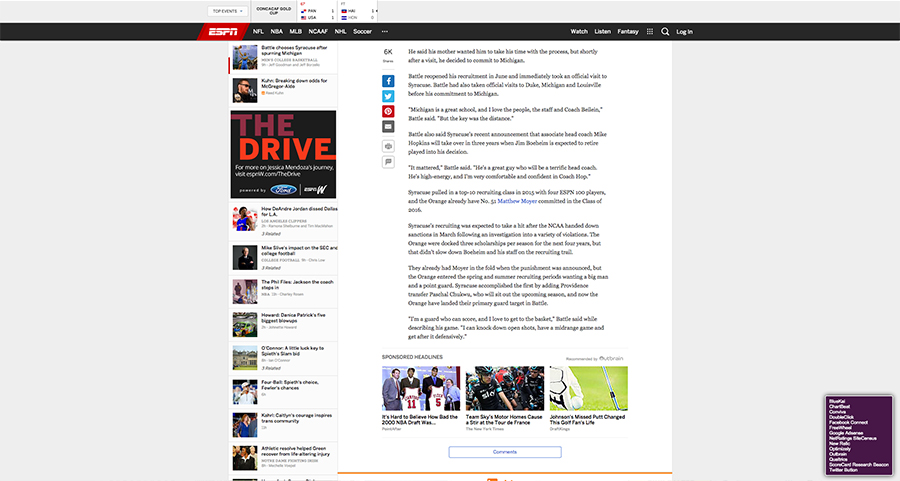
Task: Open sponsored Team Sky Motor Homes headline
Action: [504, 420]
